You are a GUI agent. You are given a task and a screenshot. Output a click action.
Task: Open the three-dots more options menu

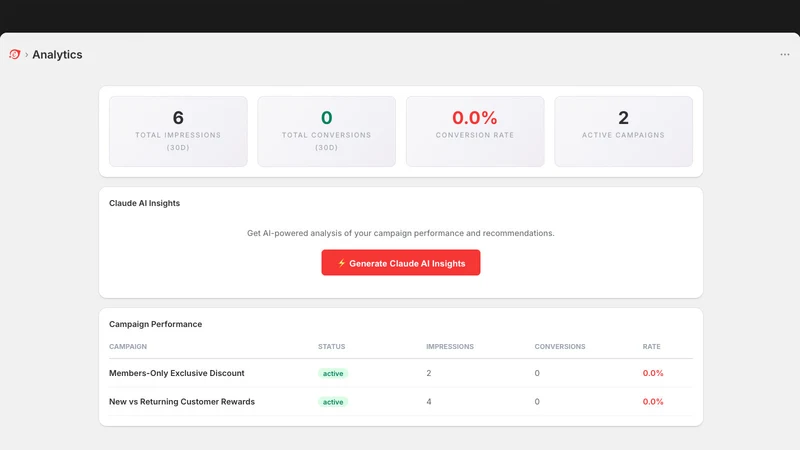785,55
